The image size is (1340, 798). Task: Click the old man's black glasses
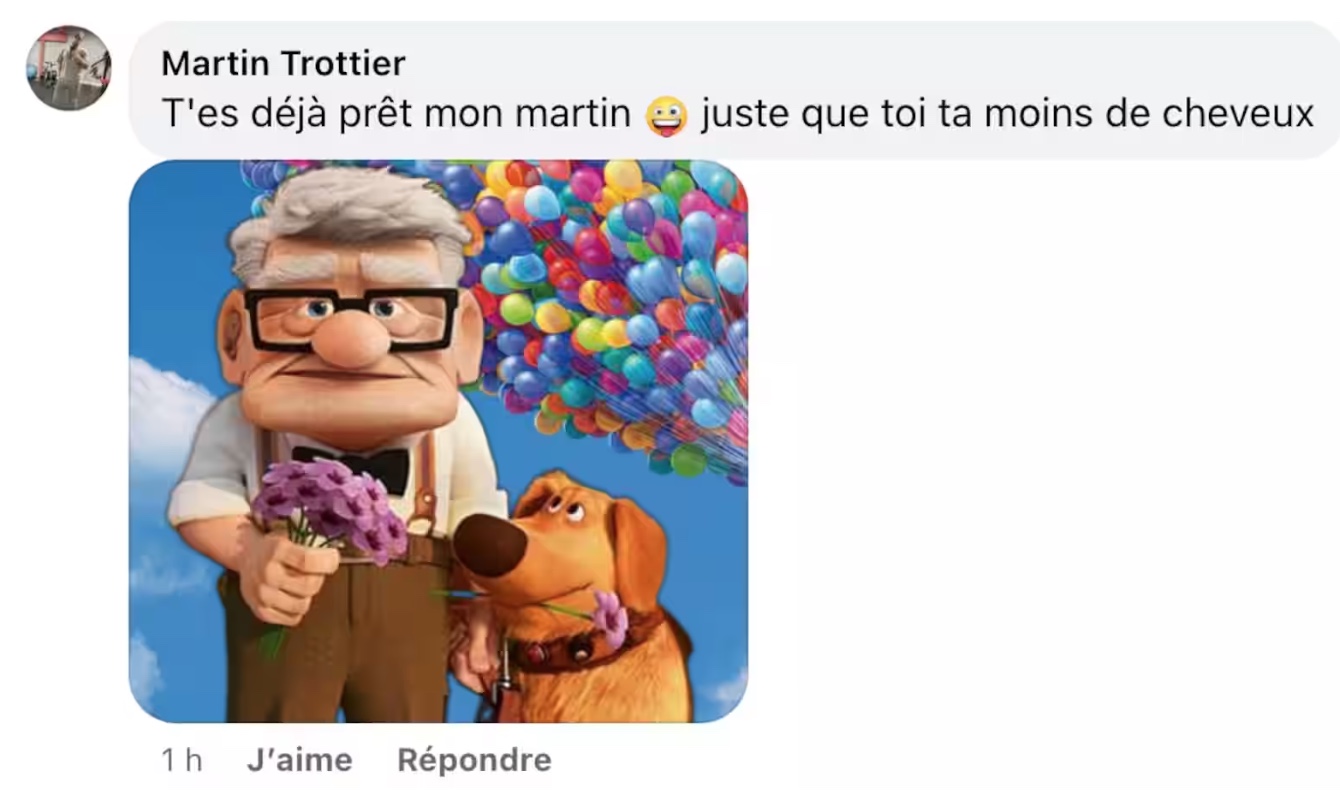(351, 318)
